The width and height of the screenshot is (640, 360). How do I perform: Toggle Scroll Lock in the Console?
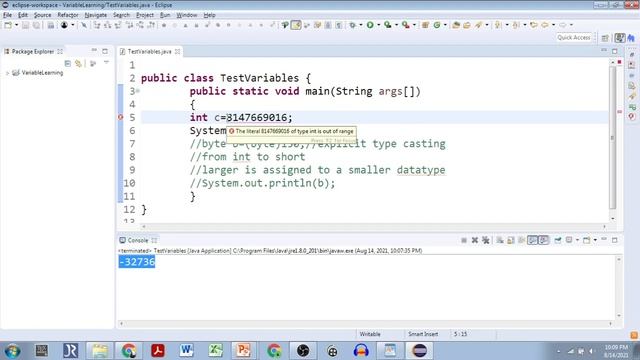pos(511,240)
